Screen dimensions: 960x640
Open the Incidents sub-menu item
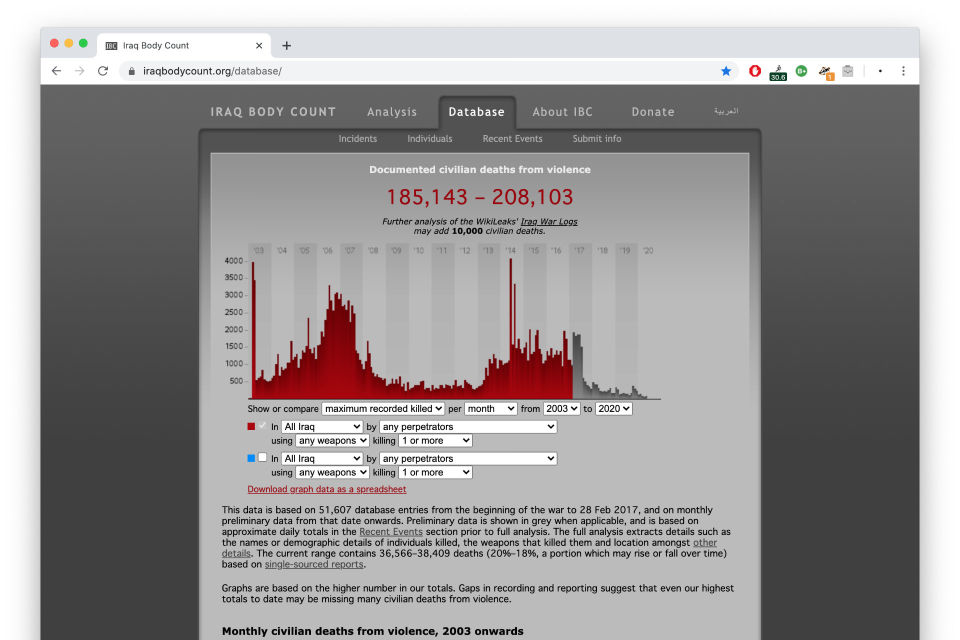tap(357, 139)
